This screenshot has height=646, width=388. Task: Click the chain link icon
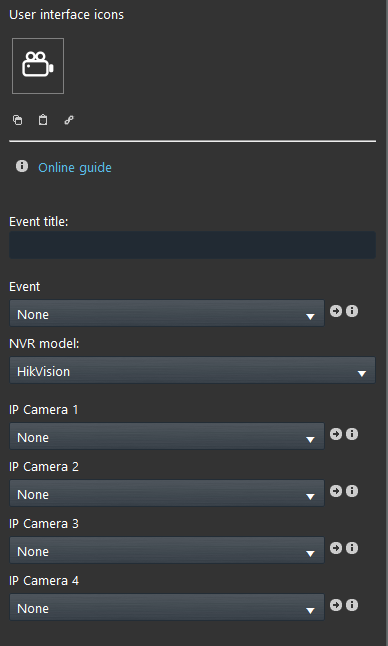pos(69,120)
